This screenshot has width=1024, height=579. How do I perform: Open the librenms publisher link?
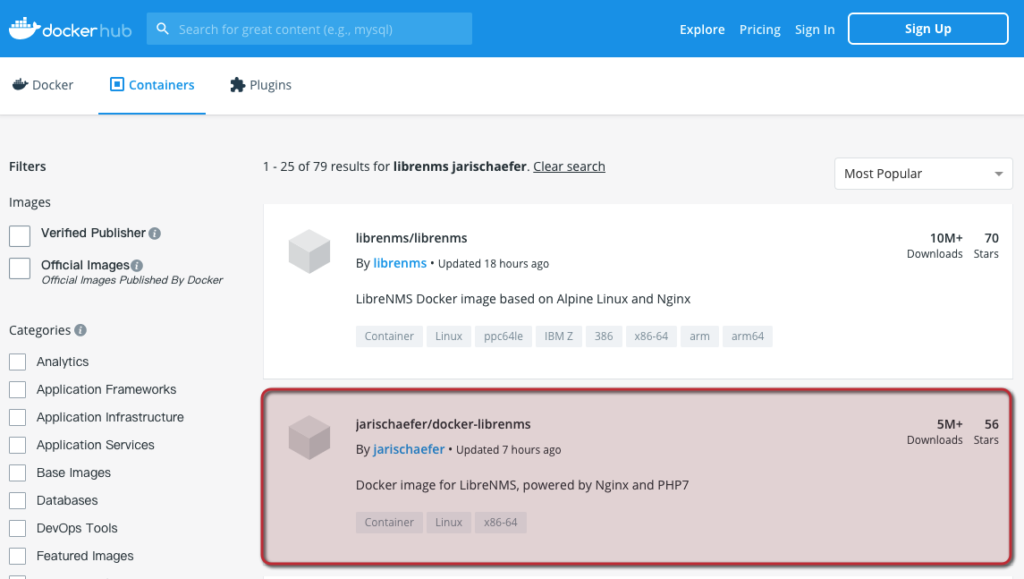[400, 263]
